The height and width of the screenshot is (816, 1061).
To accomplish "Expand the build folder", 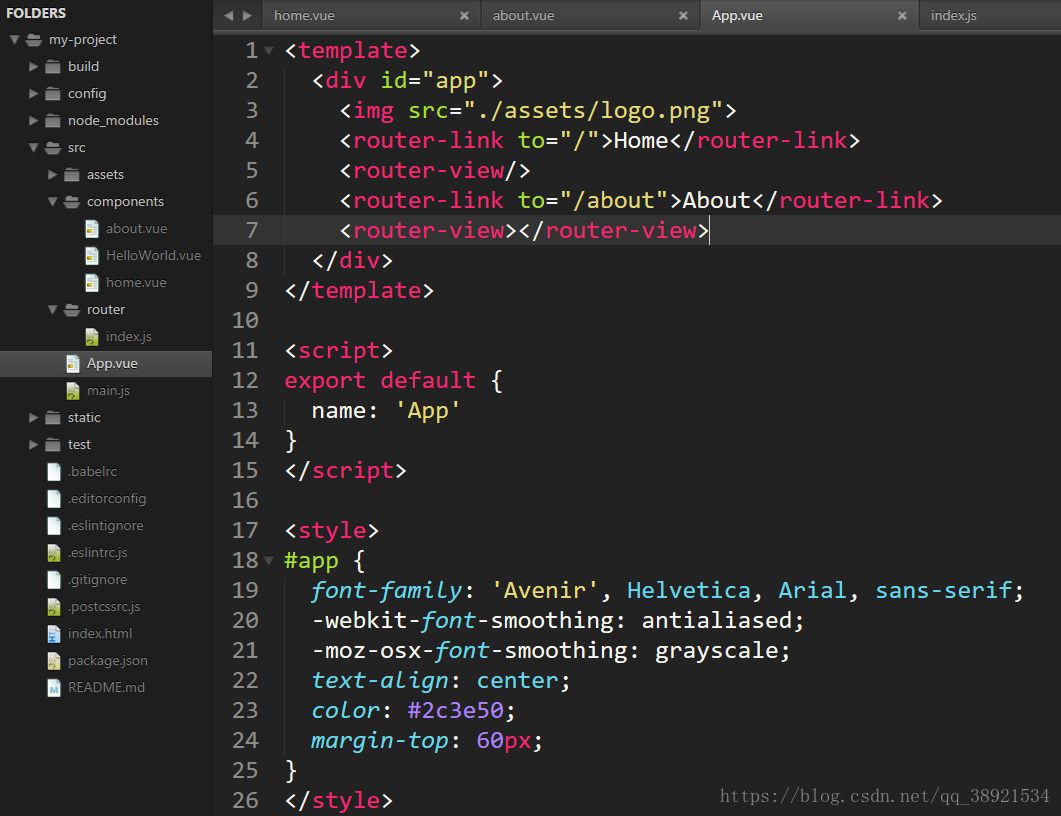I will pyautogui.click(x=33, y=67).
